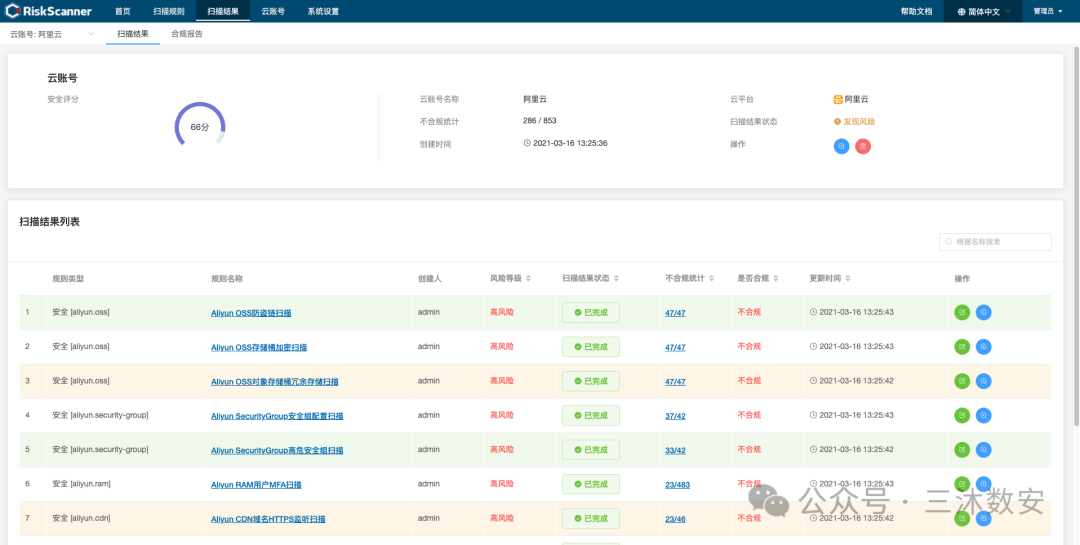Screen dimensions: 1080x545
Task: Click the creation time 2021-03-16 13:25:36
Action: pos(565,143)
